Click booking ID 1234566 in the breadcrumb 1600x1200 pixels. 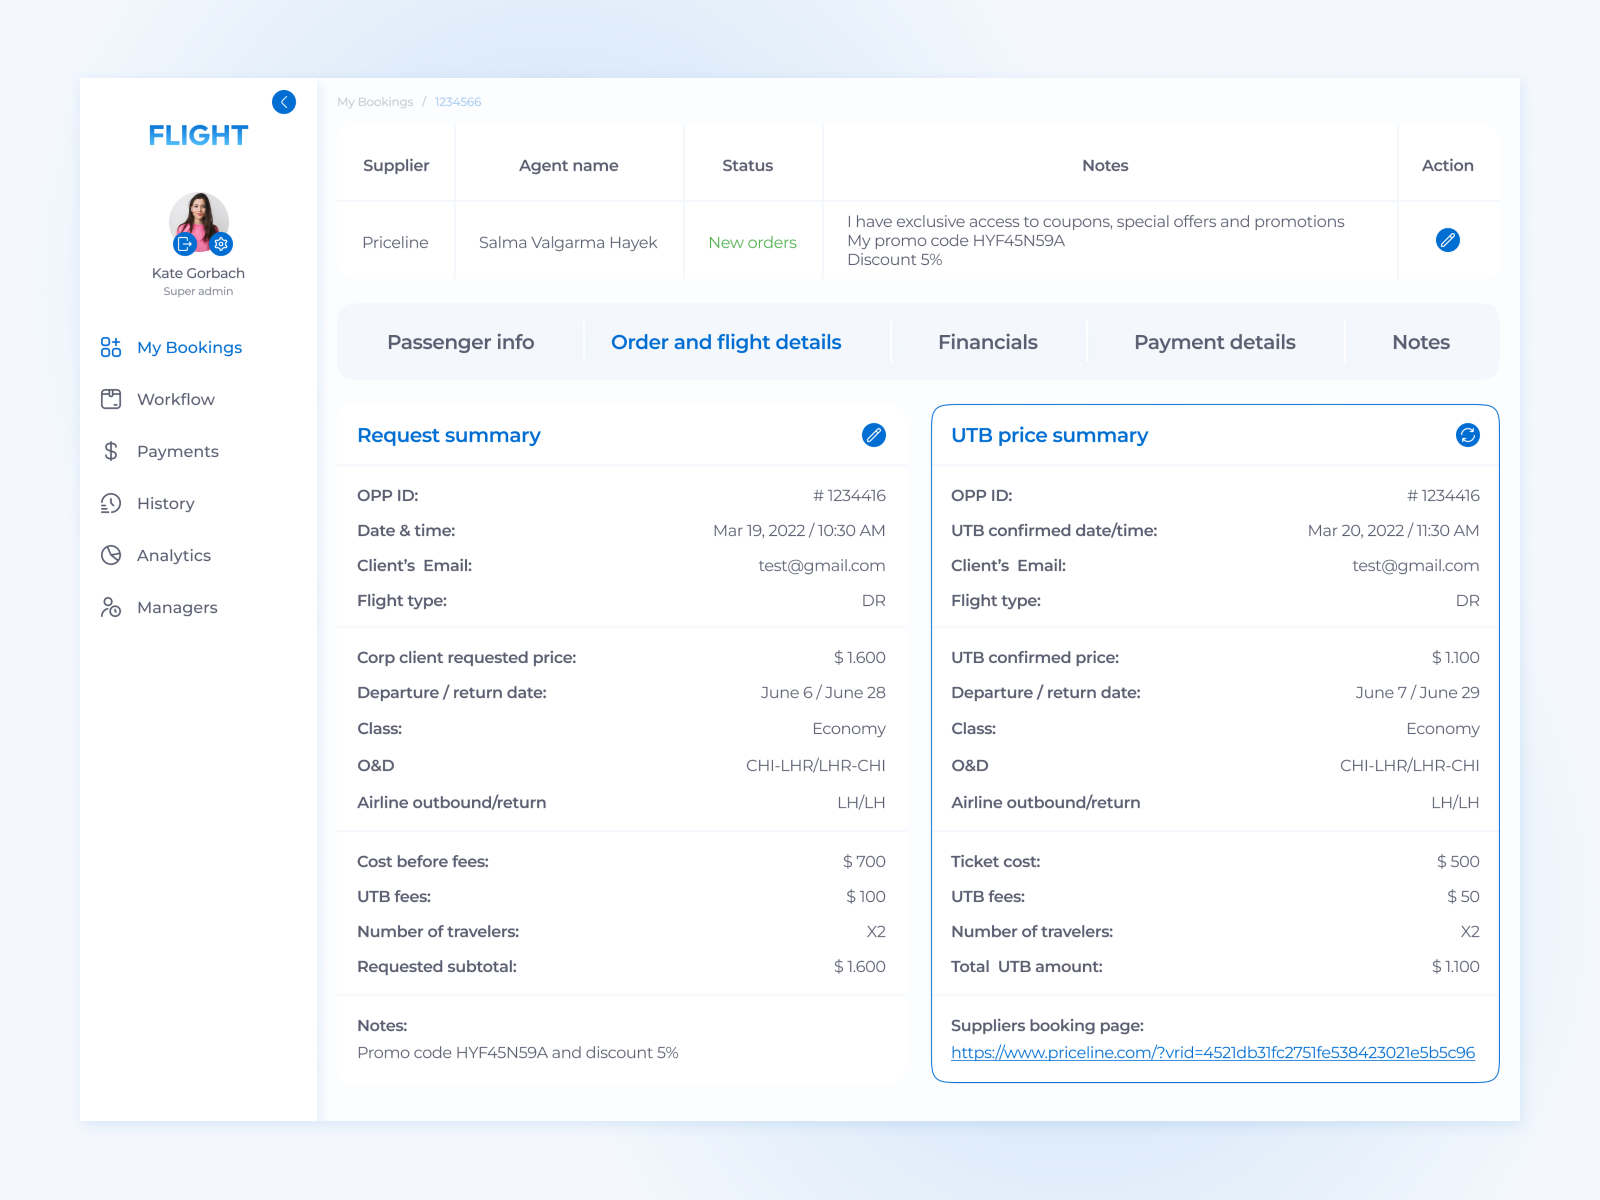457,101
